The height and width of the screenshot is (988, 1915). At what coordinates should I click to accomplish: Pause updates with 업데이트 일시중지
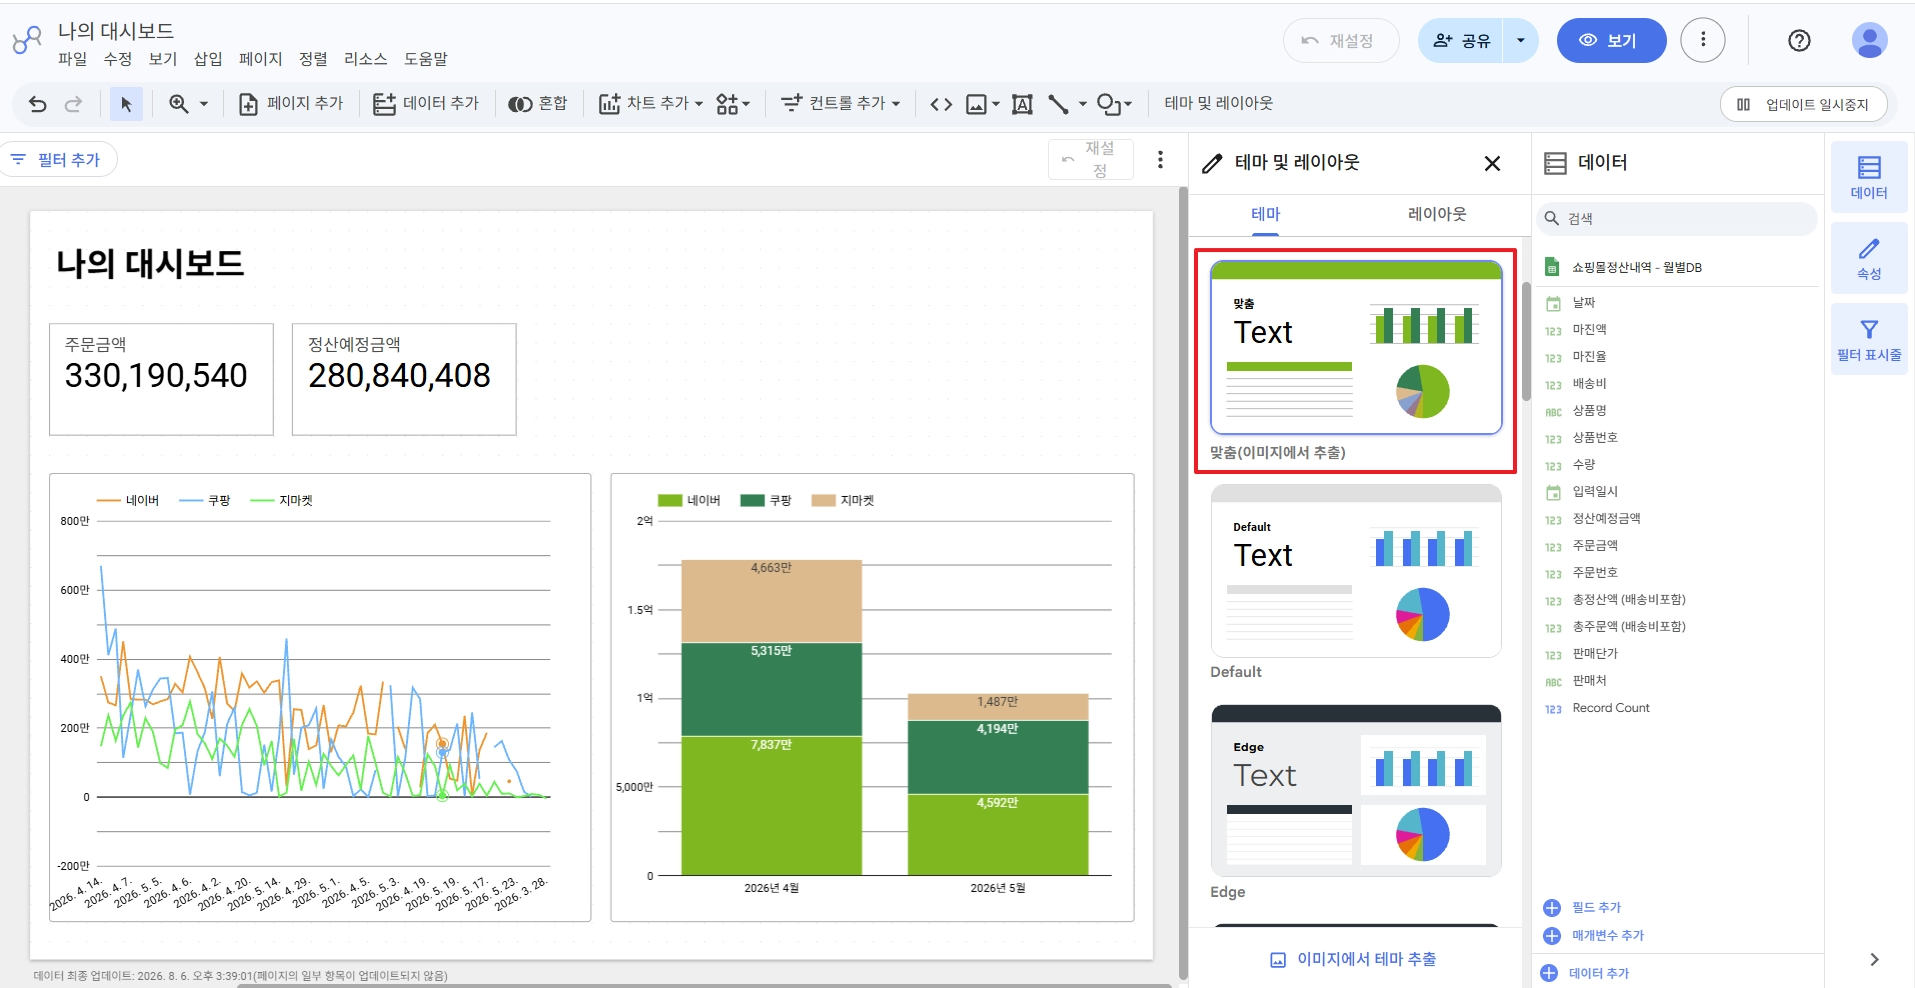(x=1803, y=104)
